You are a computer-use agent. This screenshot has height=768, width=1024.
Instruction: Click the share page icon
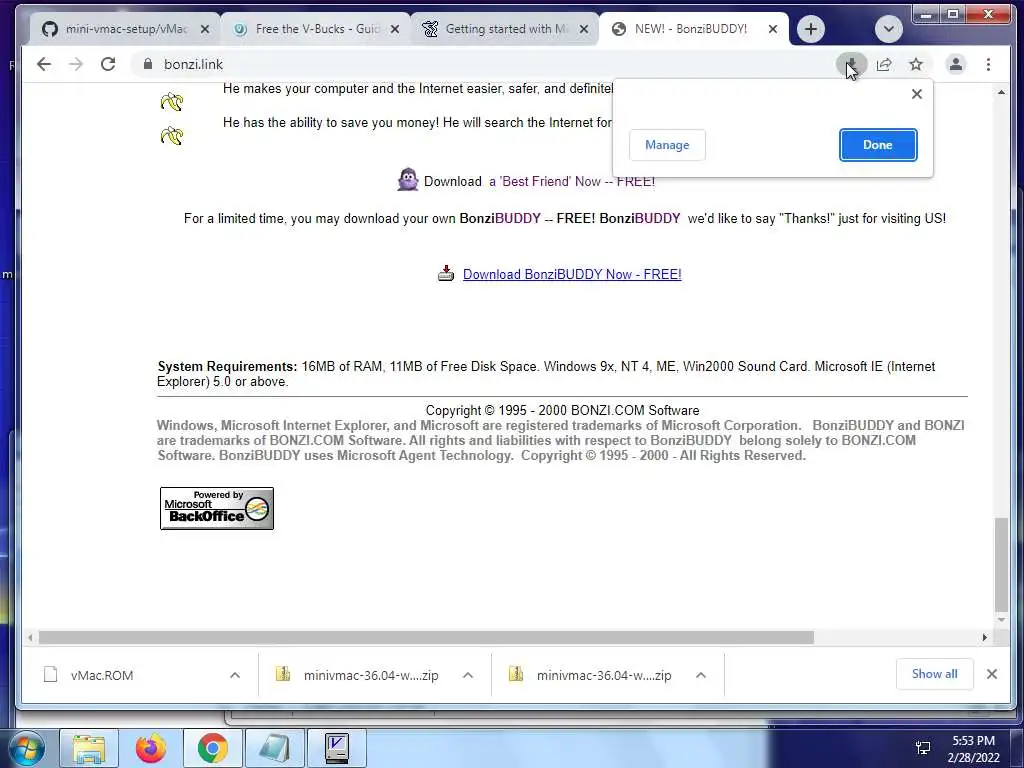point(884,64)
